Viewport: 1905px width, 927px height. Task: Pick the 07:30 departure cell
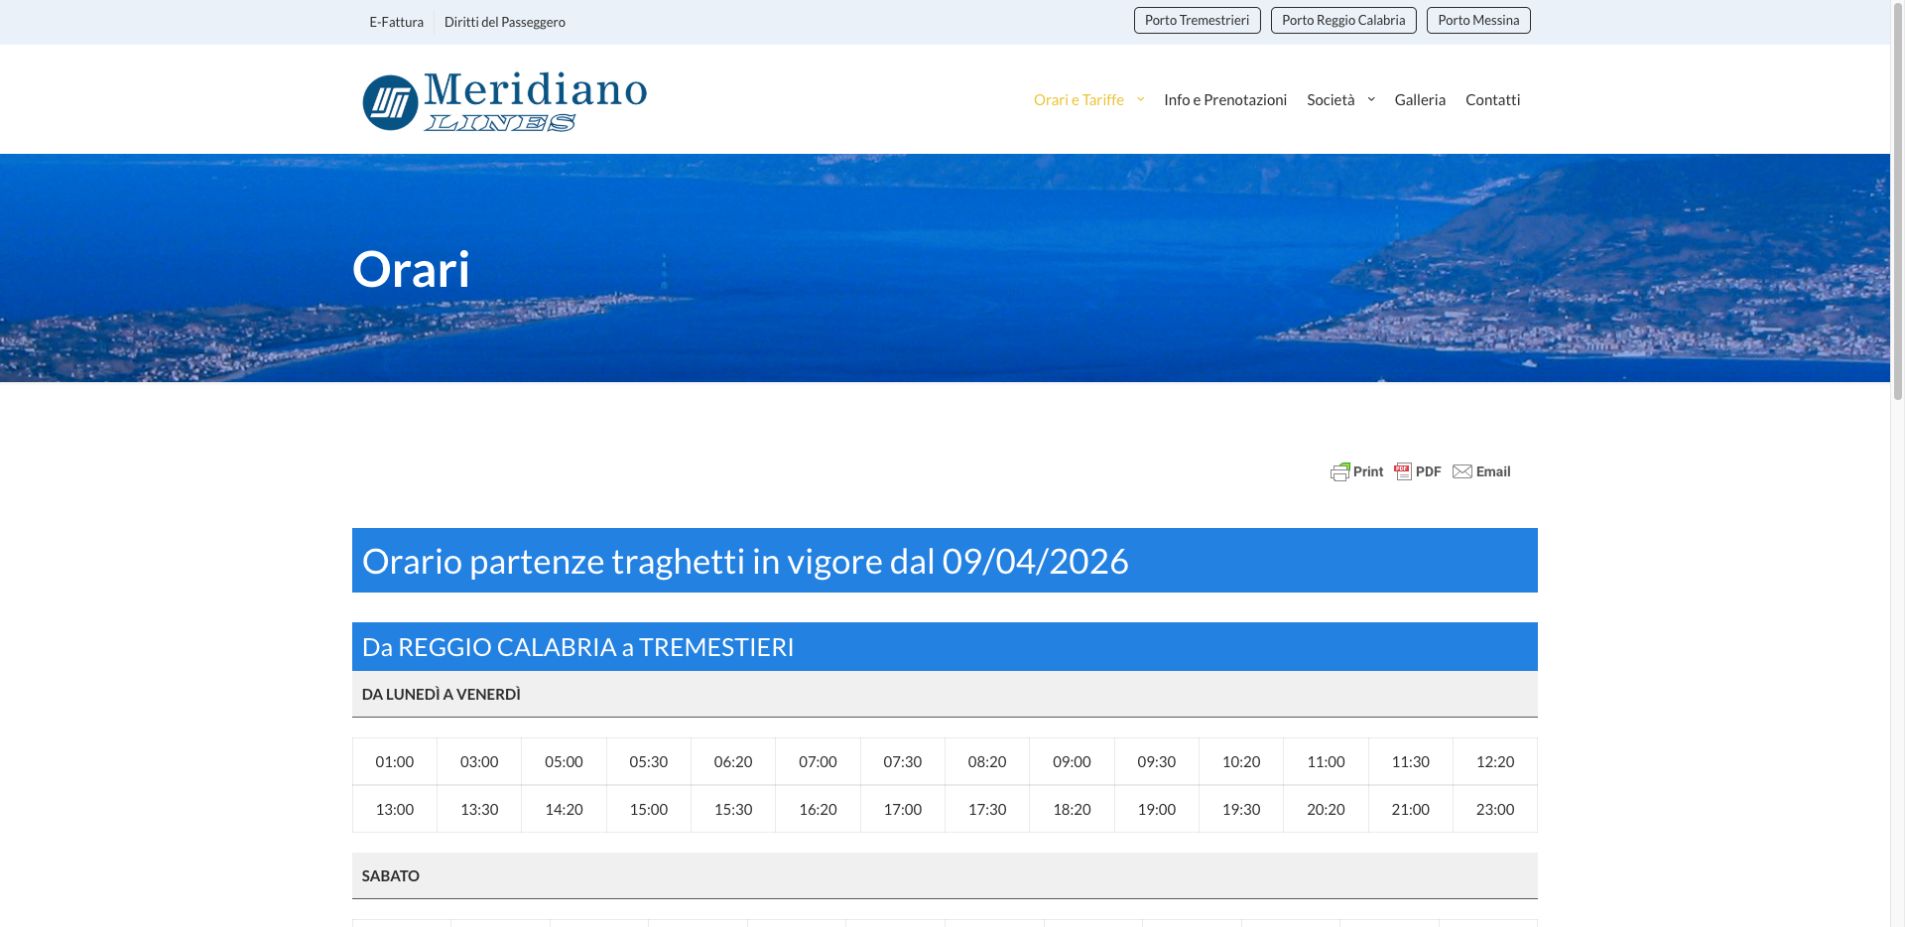[x=903, y=762]
